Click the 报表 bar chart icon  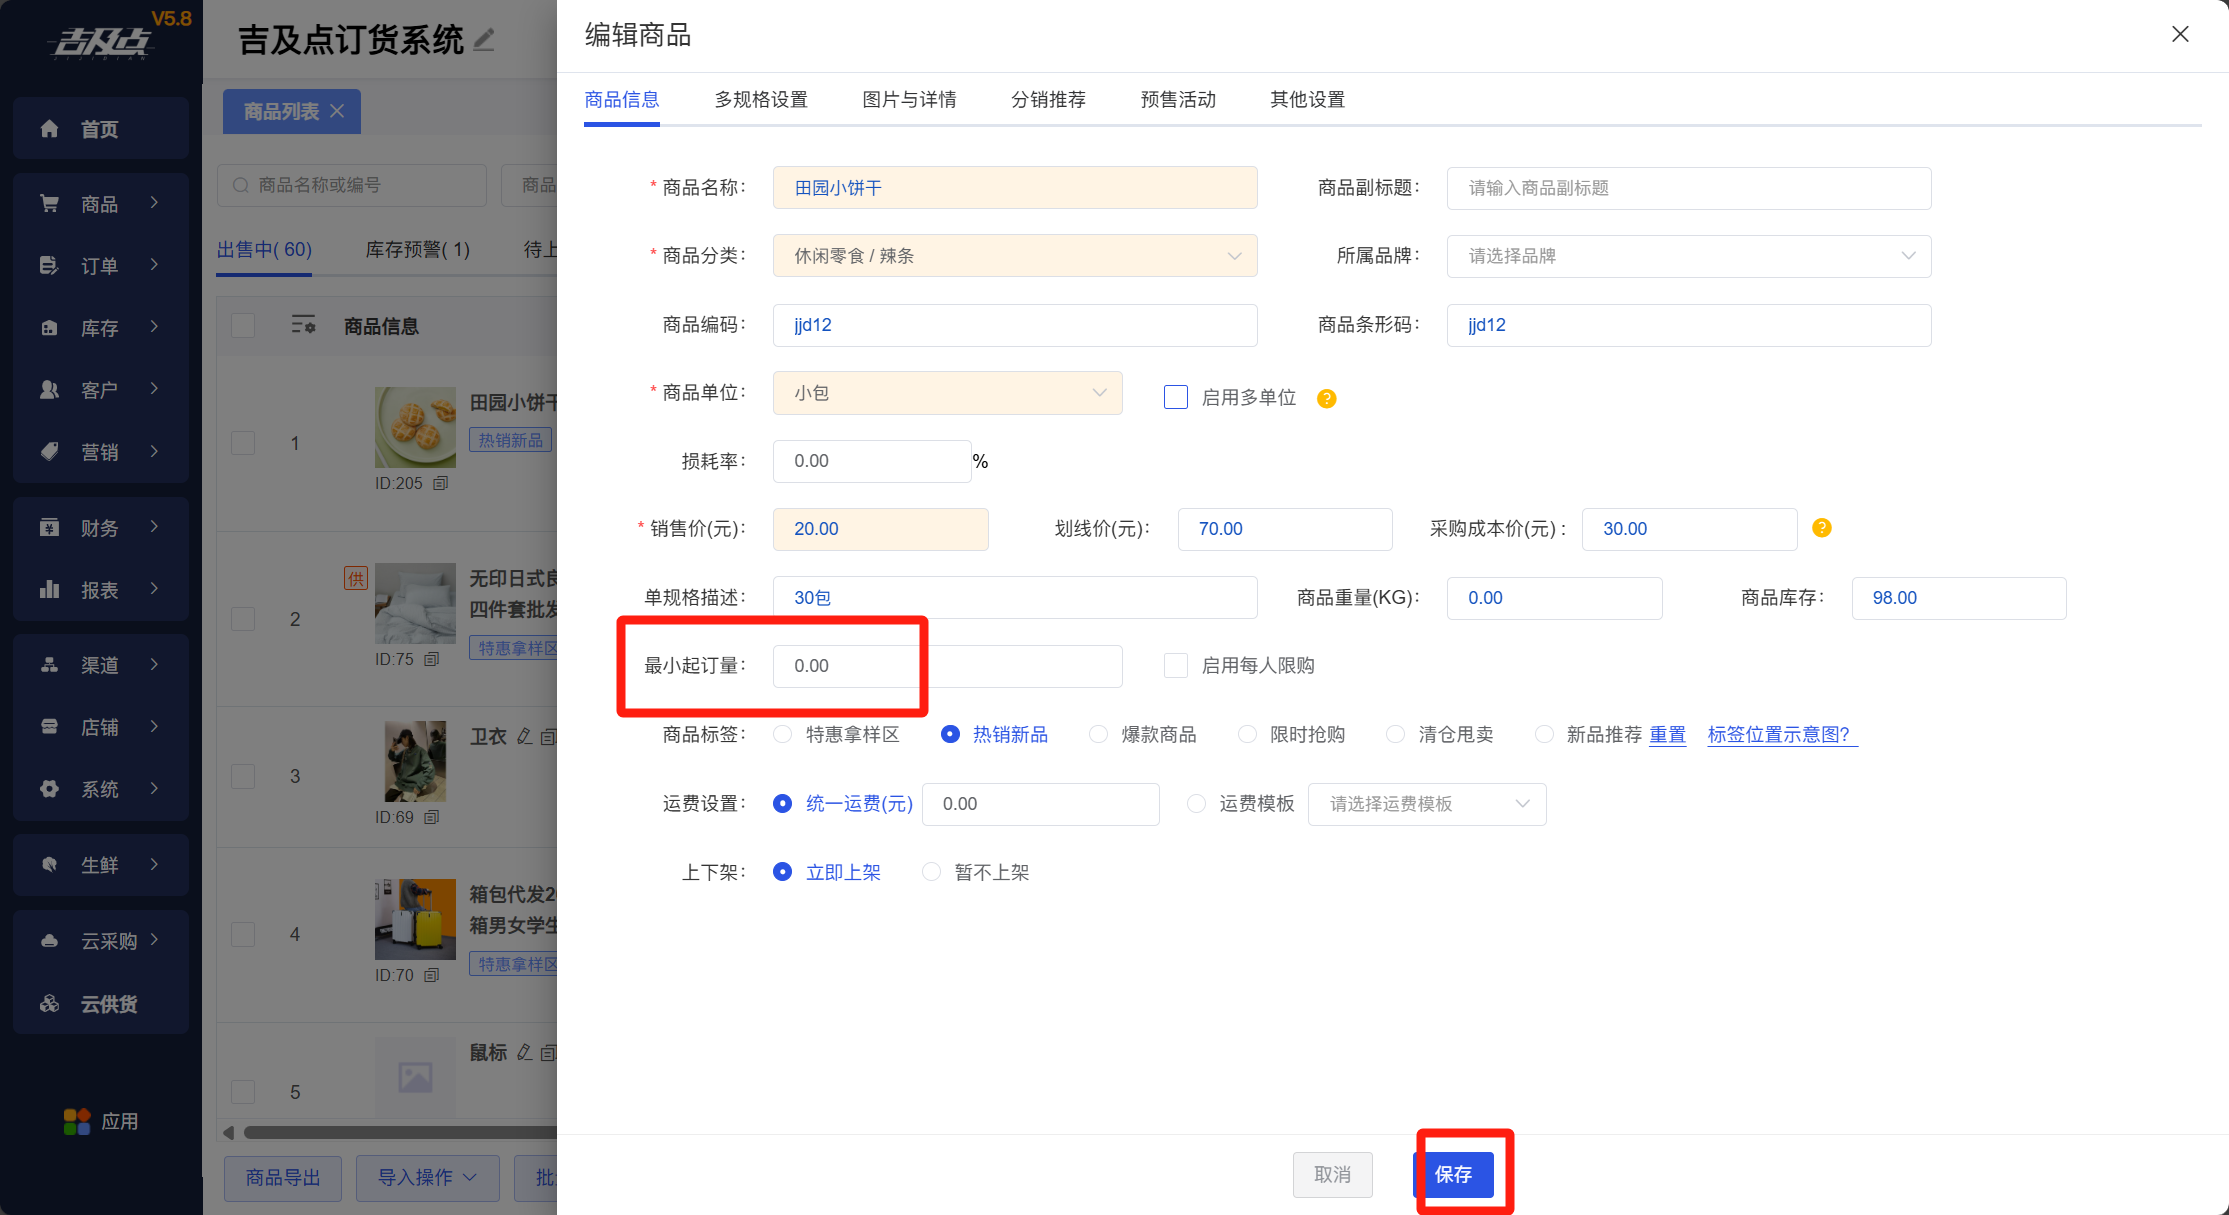49,590
